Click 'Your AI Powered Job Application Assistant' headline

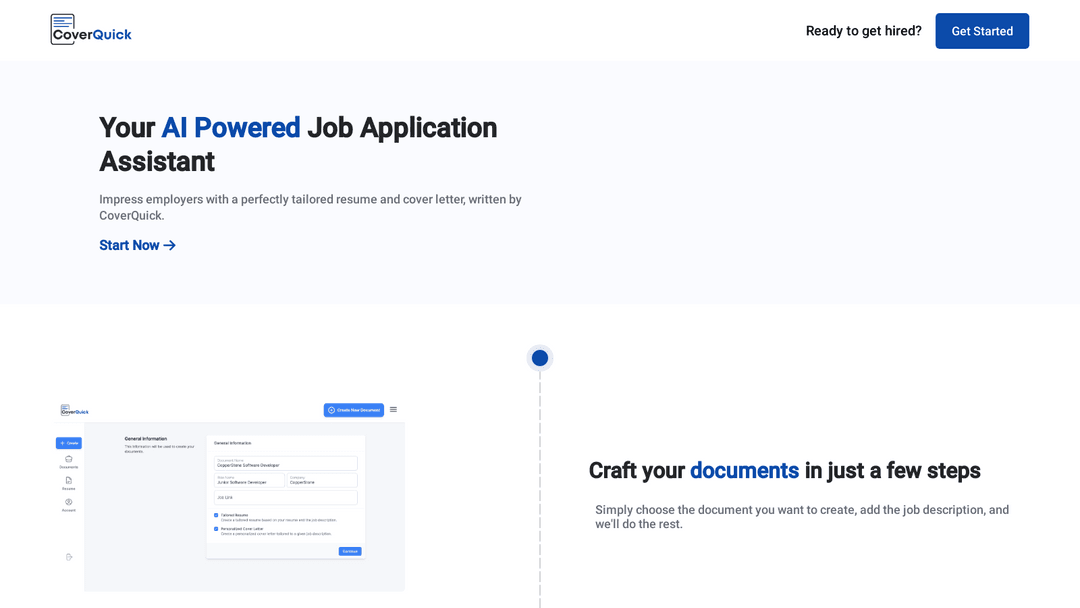298,145
